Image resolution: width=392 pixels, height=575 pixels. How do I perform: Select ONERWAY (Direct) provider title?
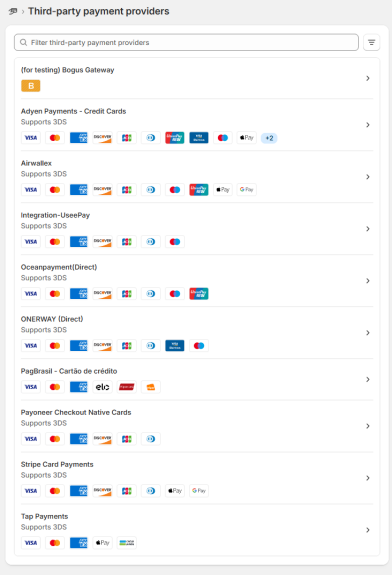[52, 319]
